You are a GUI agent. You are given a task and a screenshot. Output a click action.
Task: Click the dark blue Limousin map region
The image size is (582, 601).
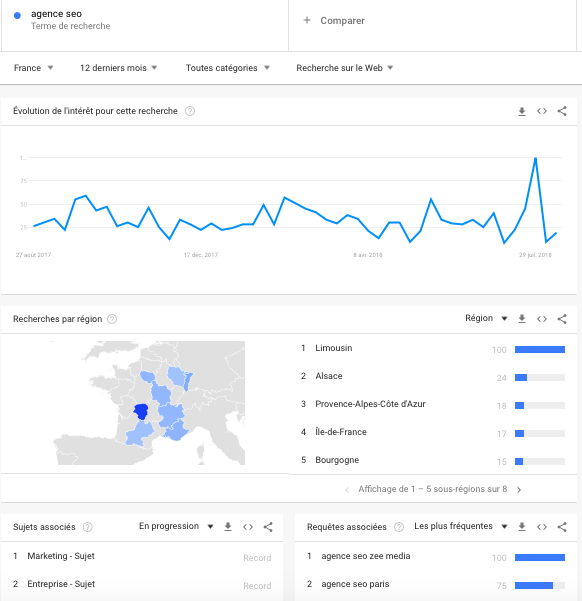[141, 411]
